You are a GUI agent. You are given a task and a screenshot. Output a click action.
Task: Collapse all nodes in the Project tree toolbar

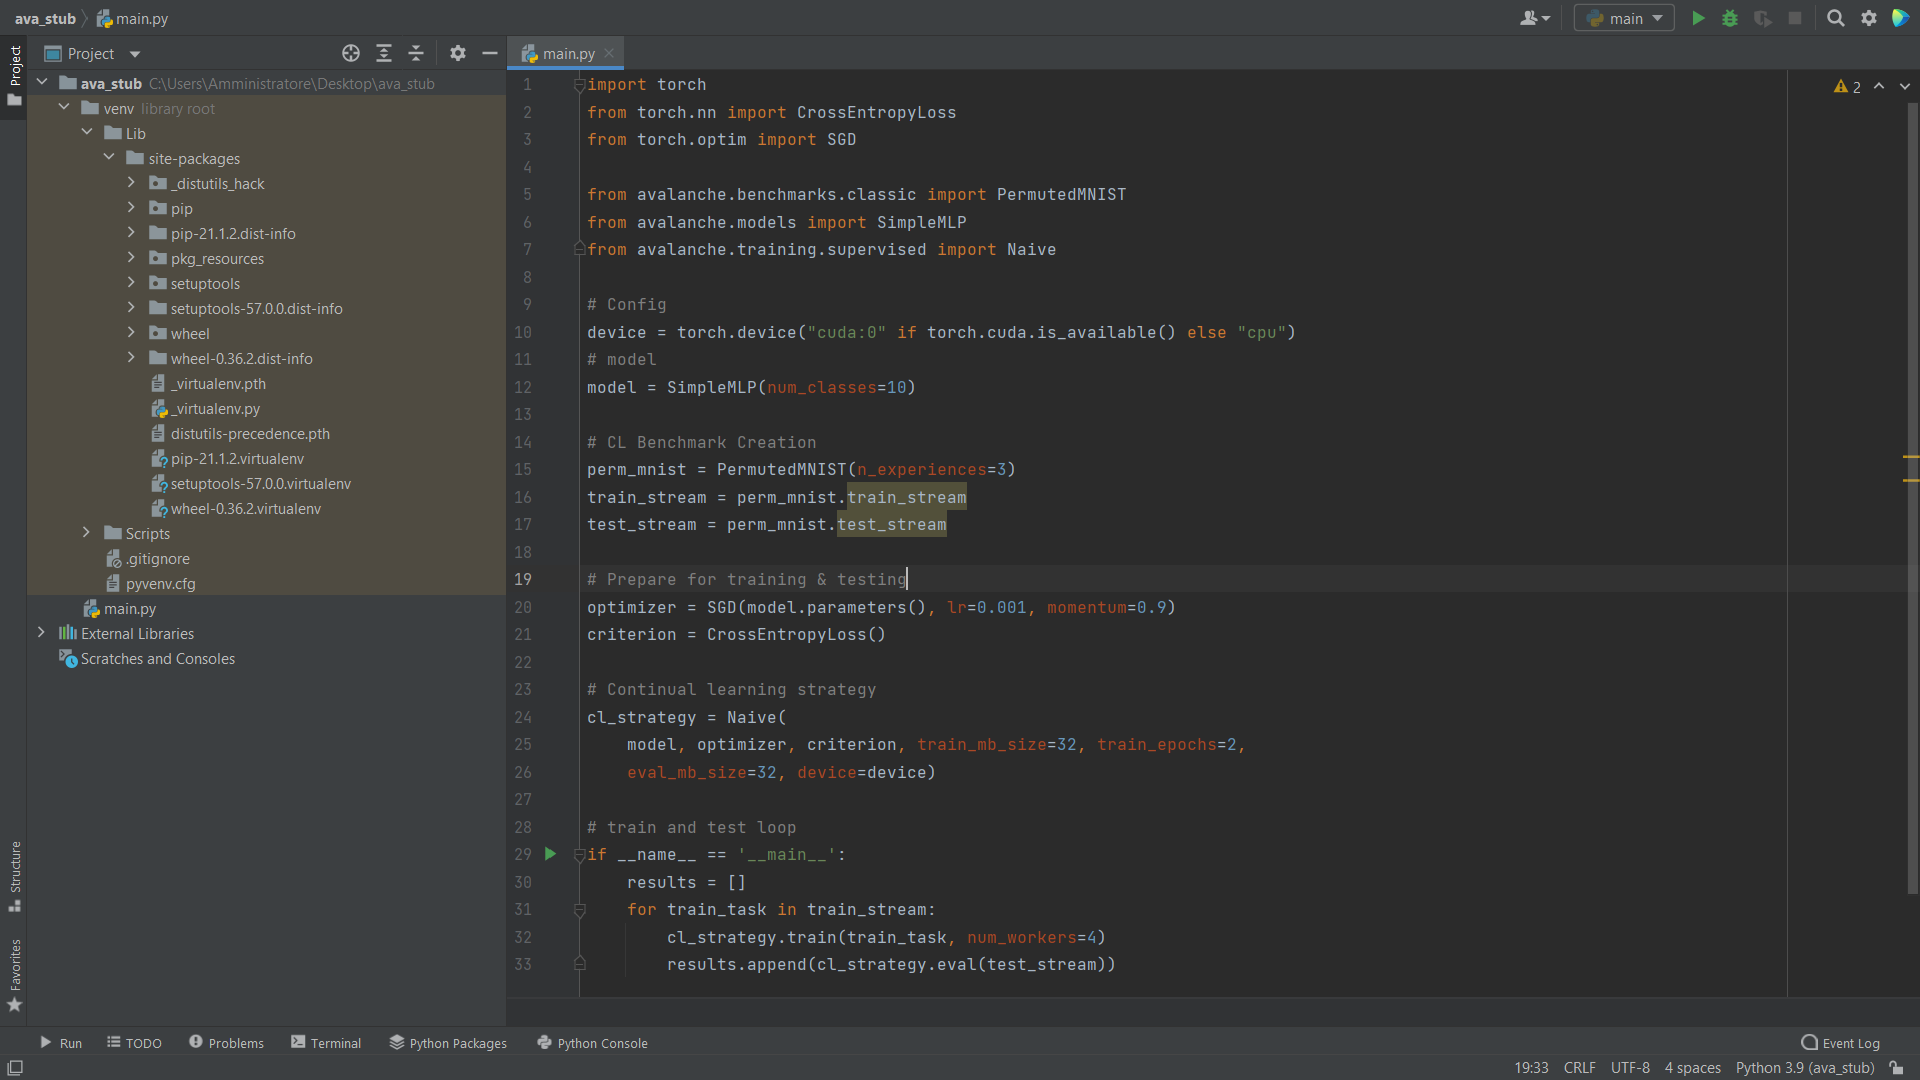[x=417, y=53]
